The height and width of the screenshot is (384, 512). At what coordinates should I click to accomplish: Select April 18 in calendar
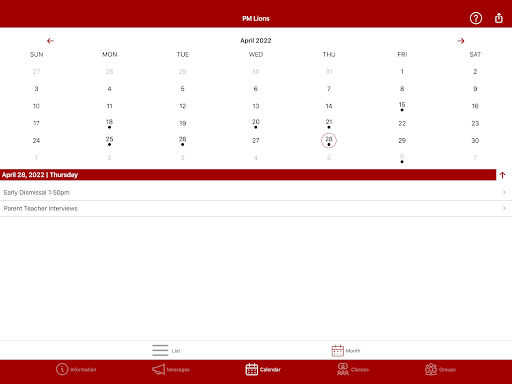[x=109, y=123]
